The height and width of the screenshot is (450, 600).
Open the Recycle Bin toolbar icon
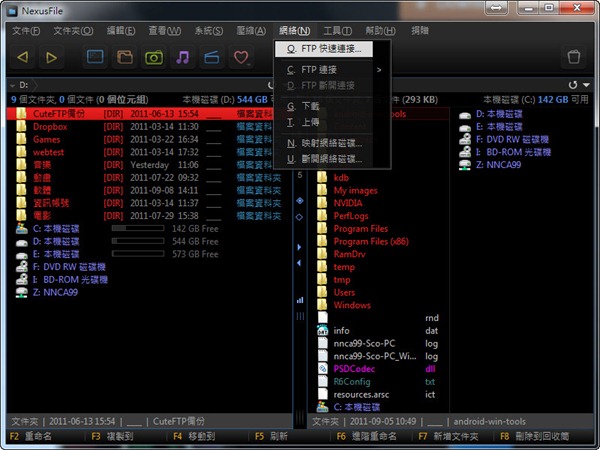[x=573, y=57]
